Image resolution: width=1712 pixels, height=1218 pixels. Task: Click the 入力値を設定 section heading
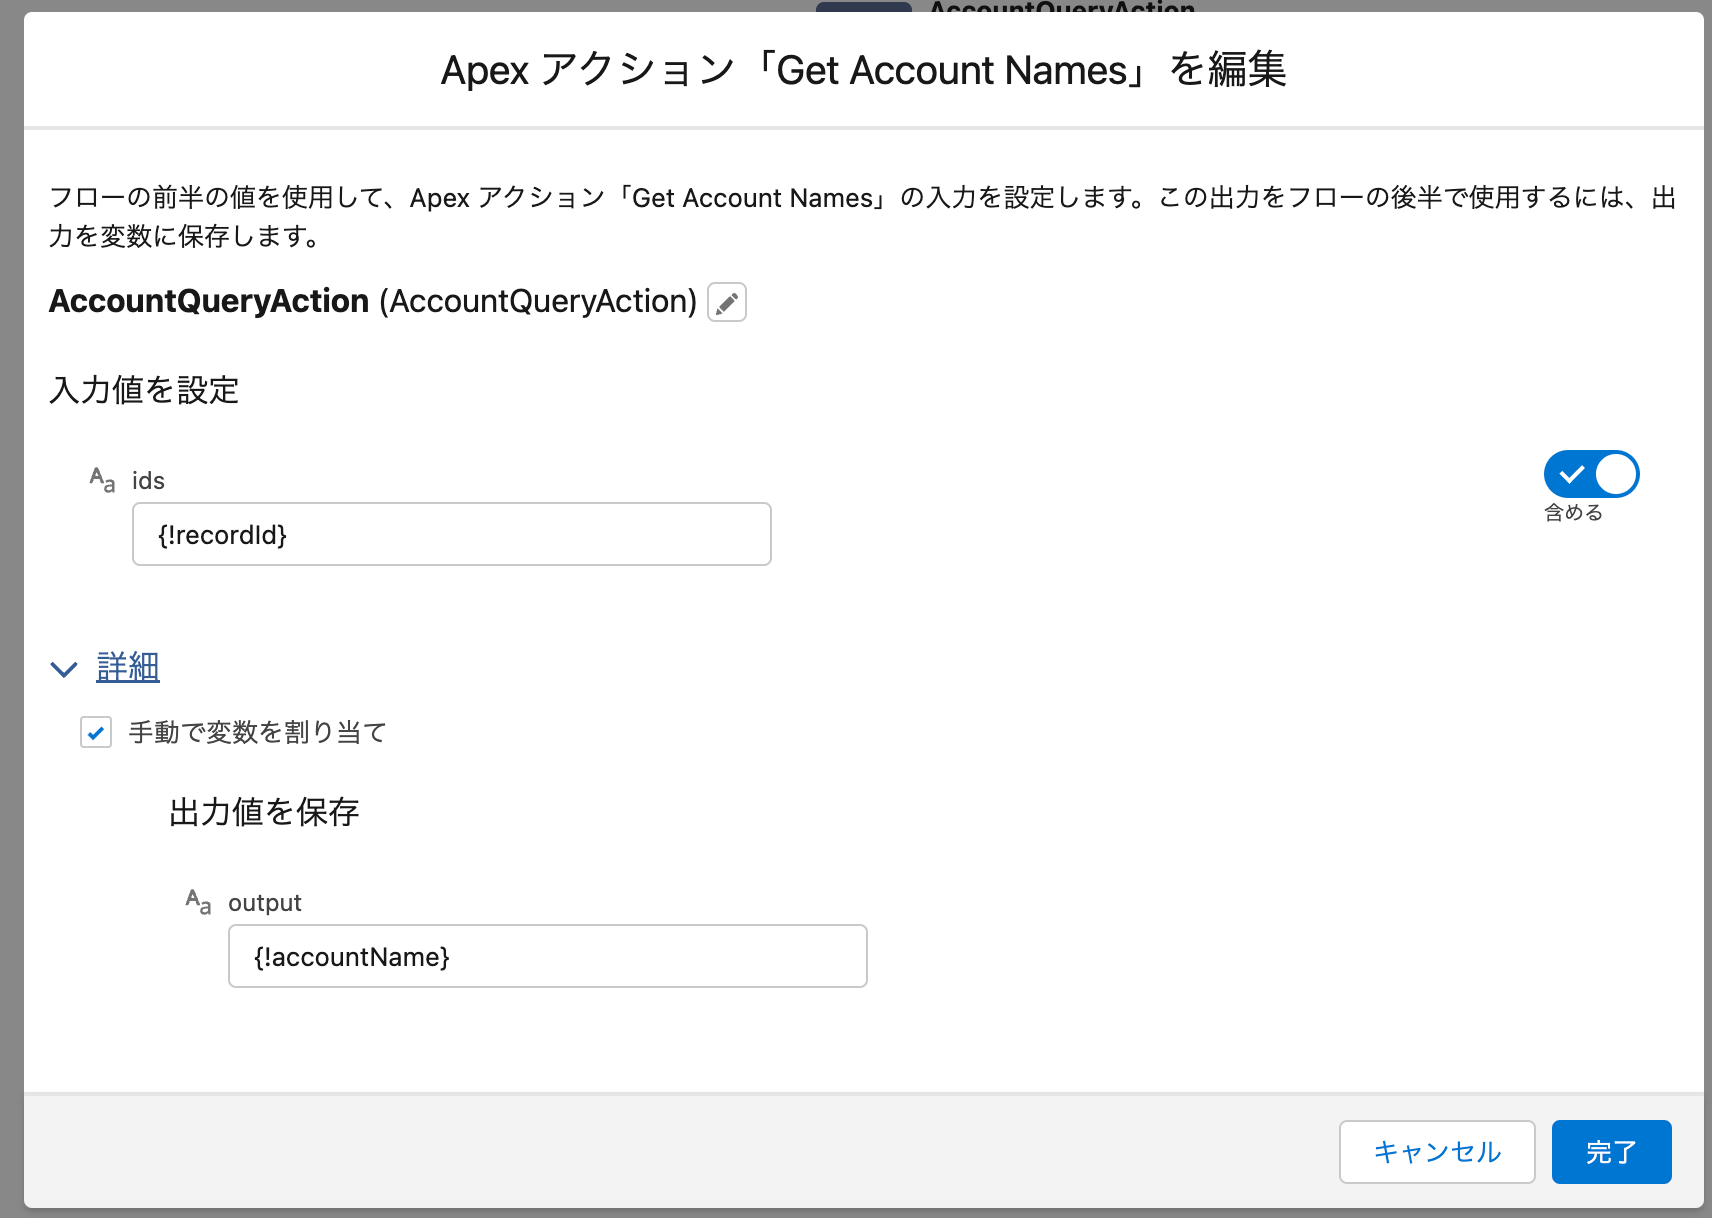144,390
